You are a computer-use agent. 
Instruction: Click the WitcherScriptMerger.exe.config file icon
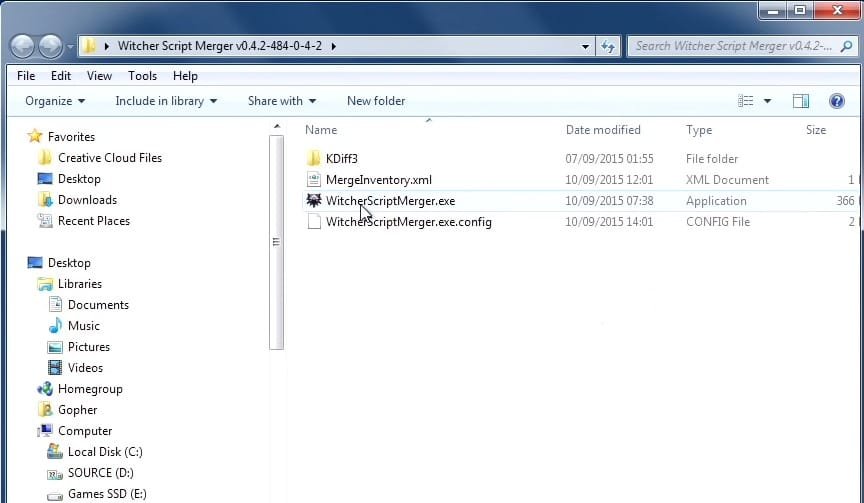point(314,222)
